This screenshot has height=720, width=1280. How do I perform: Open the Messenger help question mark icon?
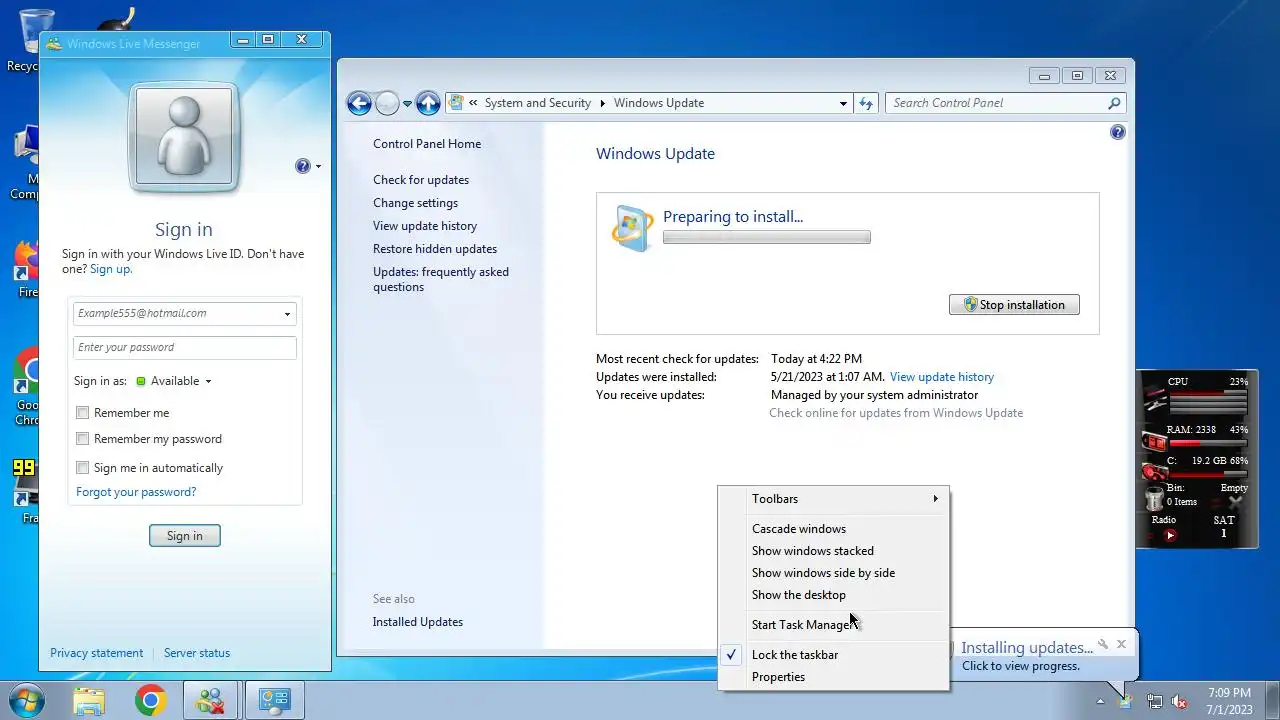coord(303,166)
